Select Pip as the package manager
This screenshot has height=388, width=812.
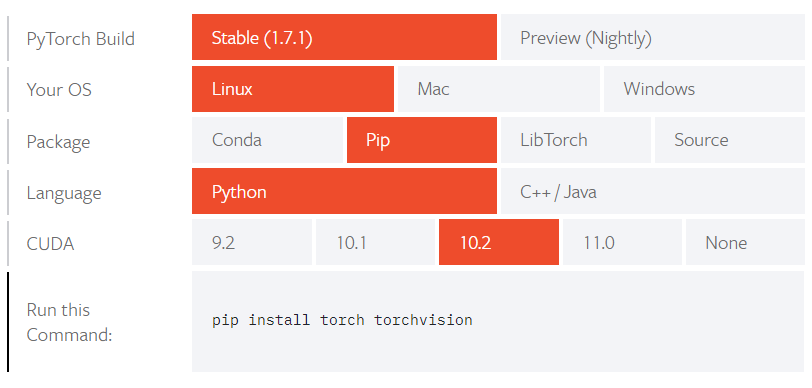tap(422, 140)
